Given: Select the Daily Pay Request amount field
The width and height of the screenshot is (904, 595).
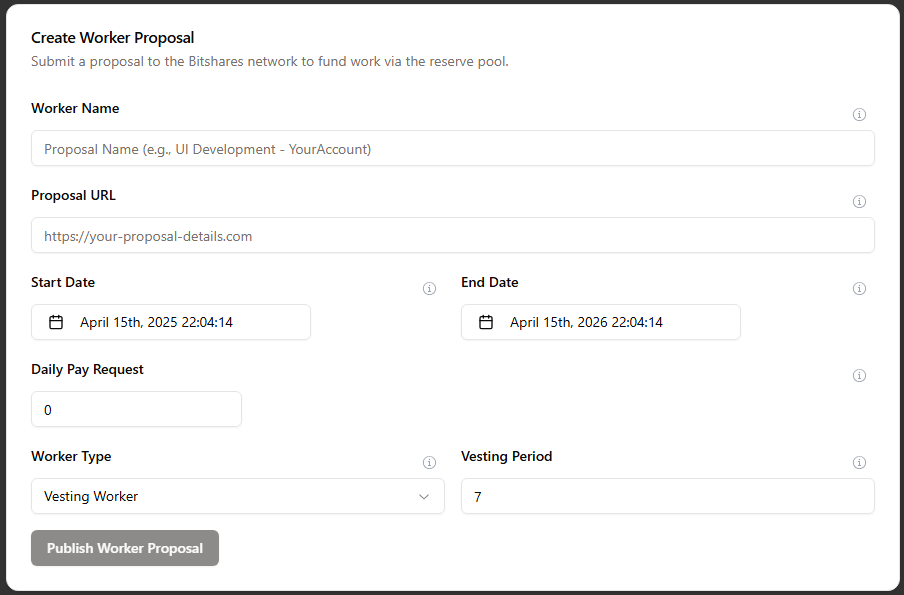Looking at the screenshot, I should pyautogui.click(x=136, y=409).
